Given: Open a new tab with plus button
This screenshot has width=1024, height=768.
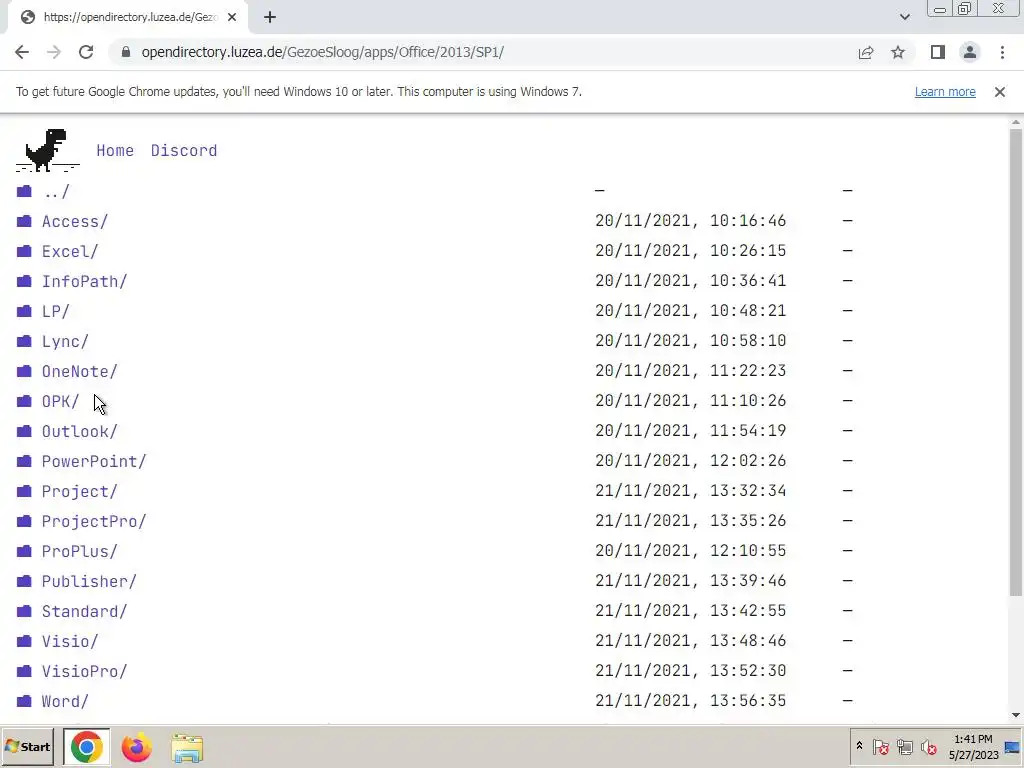Looking at the screenshot, I should click(x=270, y=18).
